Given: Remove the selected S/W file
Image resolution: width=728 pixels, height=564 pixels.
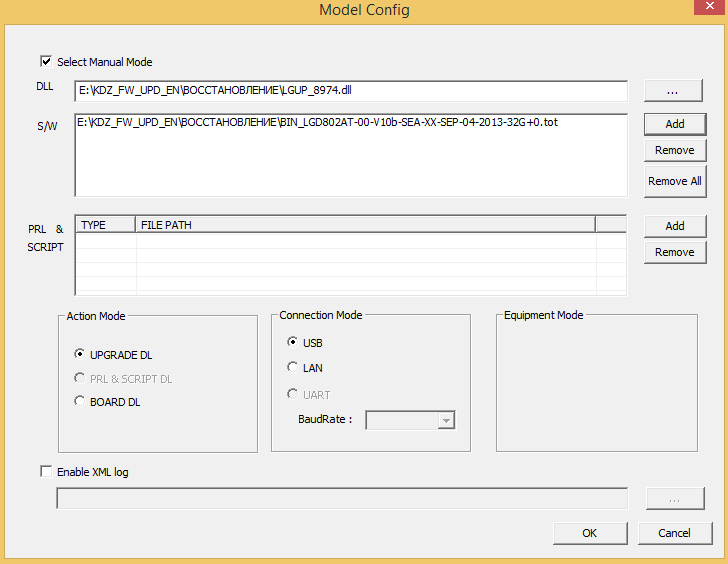Looking at the screenshot, I should [x=674, y=150].
